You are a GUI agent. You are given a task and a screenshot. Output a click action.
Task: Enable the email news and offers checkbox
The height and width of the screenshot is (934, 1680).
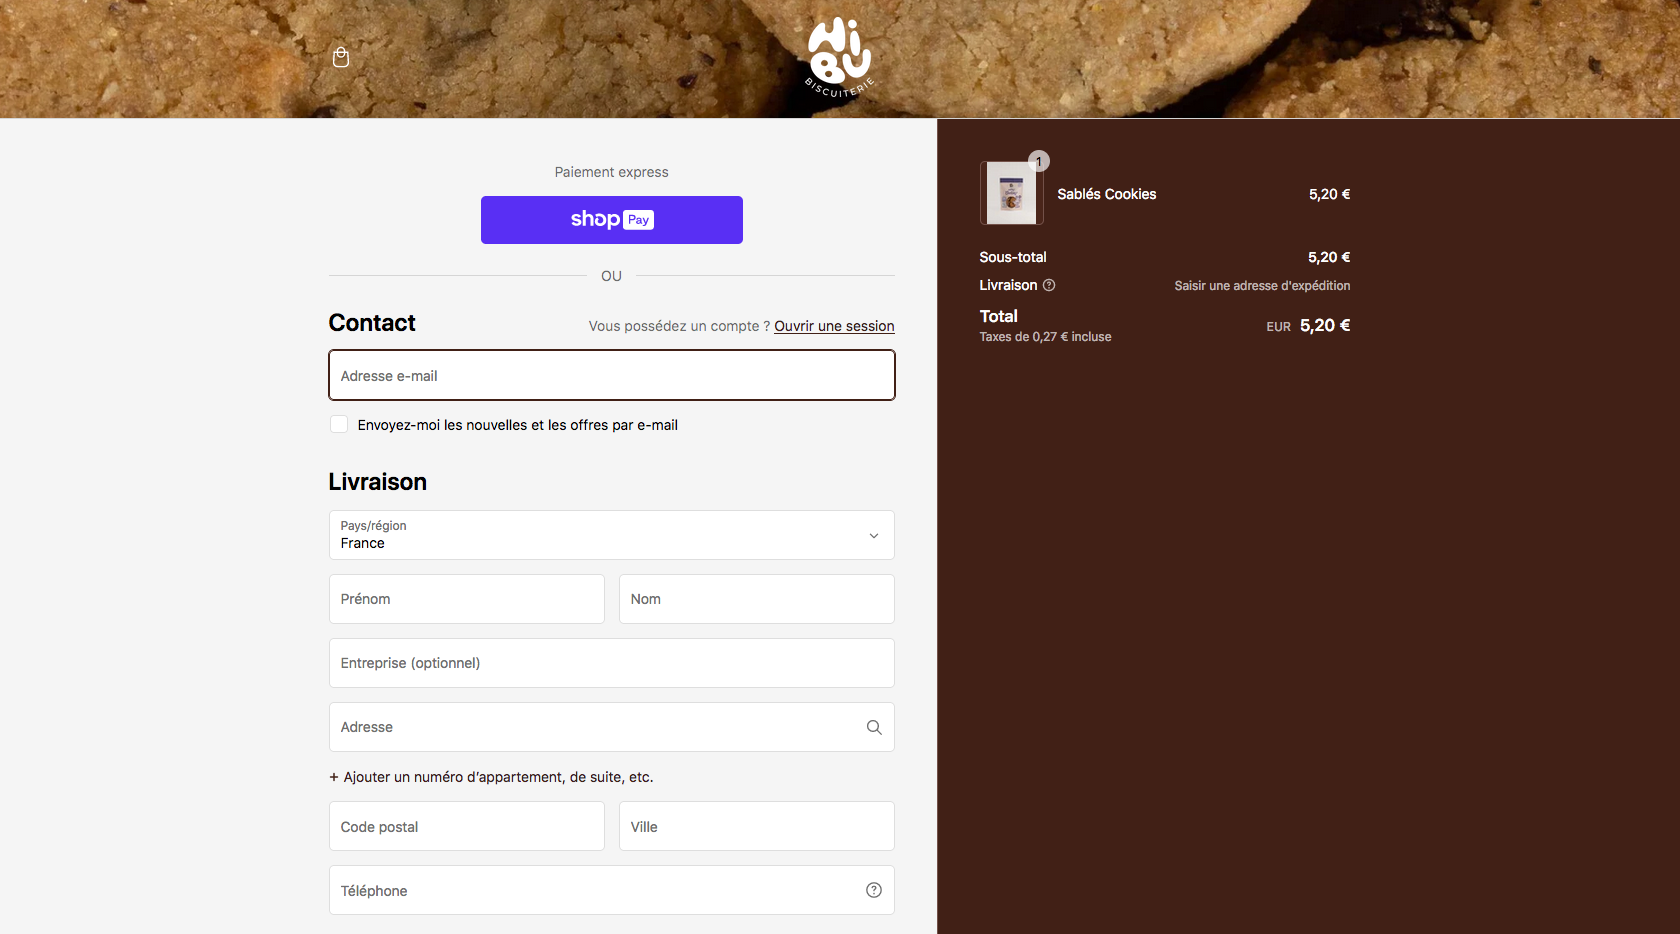pyautogui.click(x=339, y=424)
